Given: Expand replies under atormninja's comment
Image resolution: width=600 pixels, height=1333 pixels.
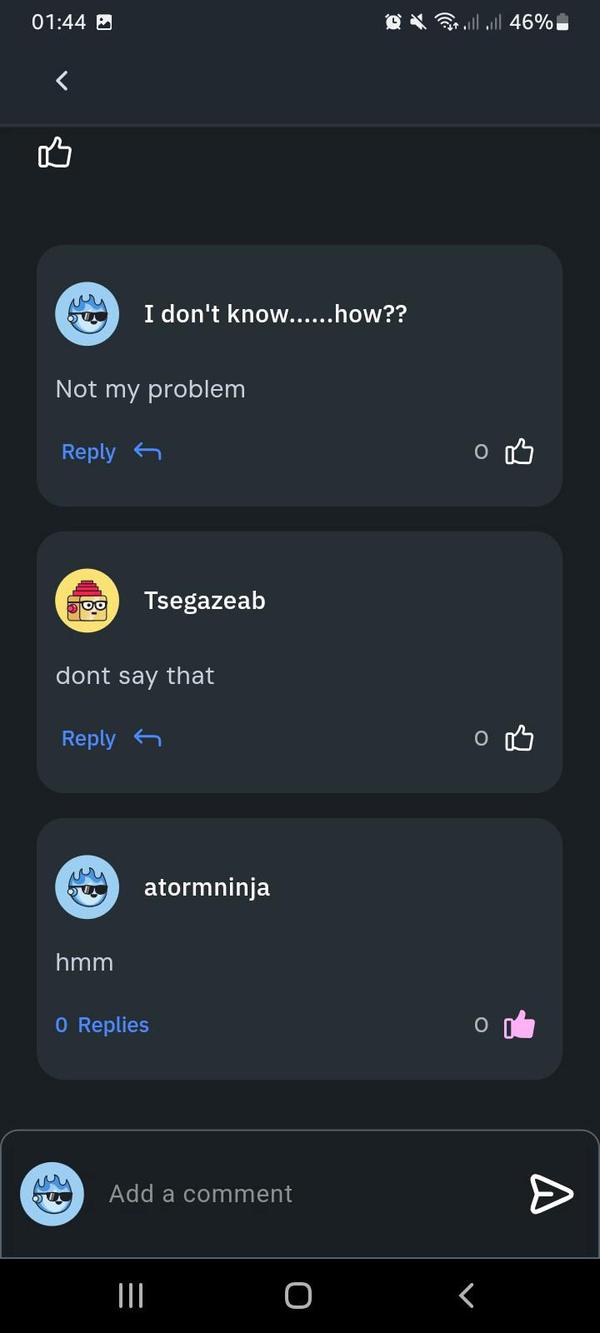Looking at the screenshot, I should point(101,1024).
